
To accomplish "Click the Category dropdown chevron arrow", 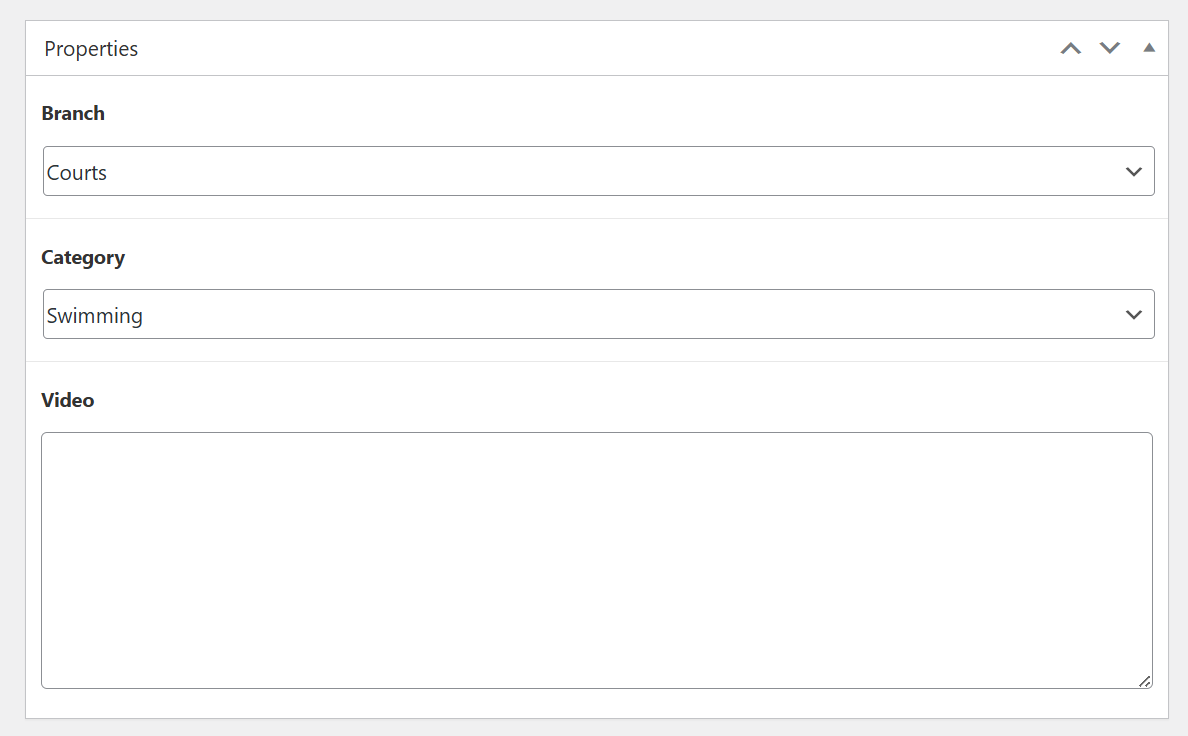I will click(x=1134, y=315).
